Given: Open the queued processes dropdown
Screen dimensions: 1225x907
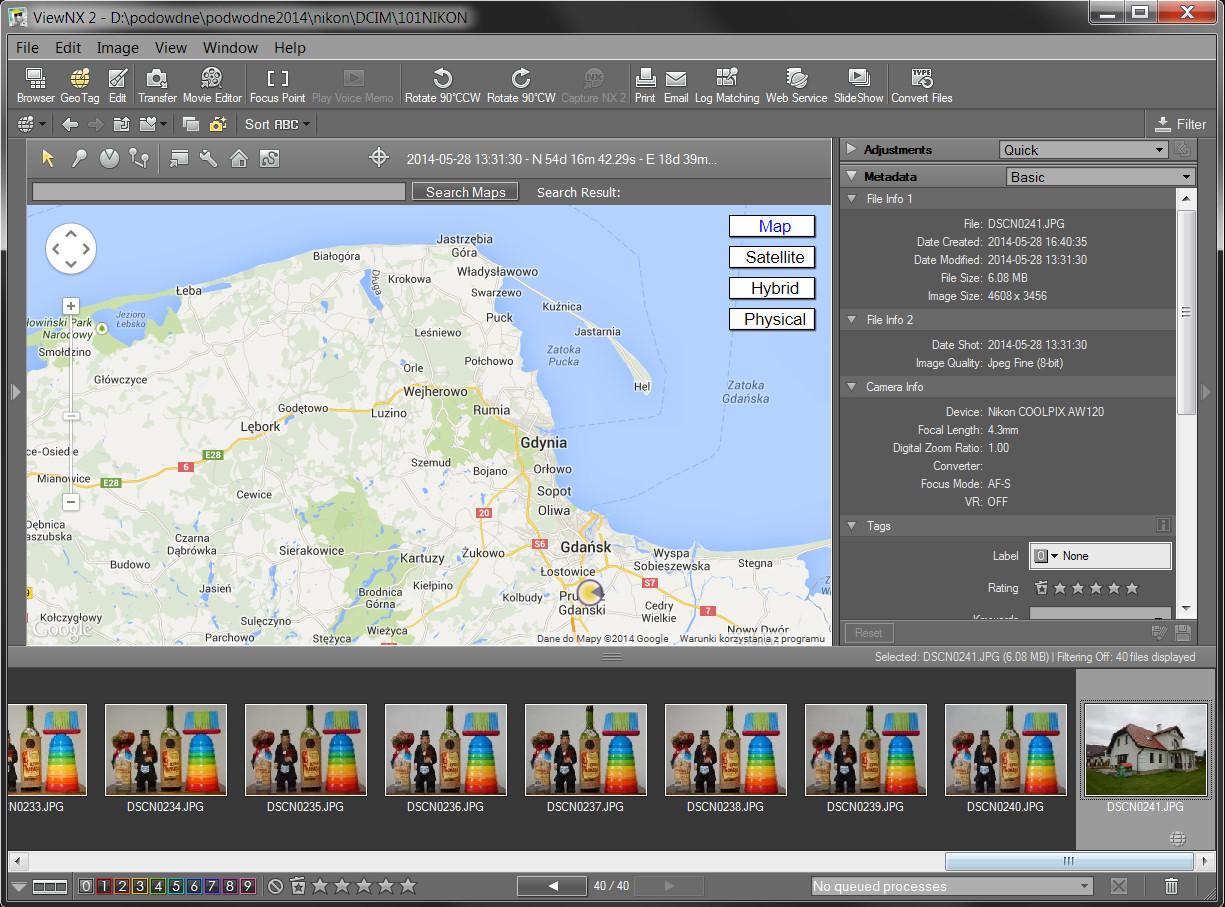Looking at the screenshot, I should pyautogui.click(x=952, y=886).
